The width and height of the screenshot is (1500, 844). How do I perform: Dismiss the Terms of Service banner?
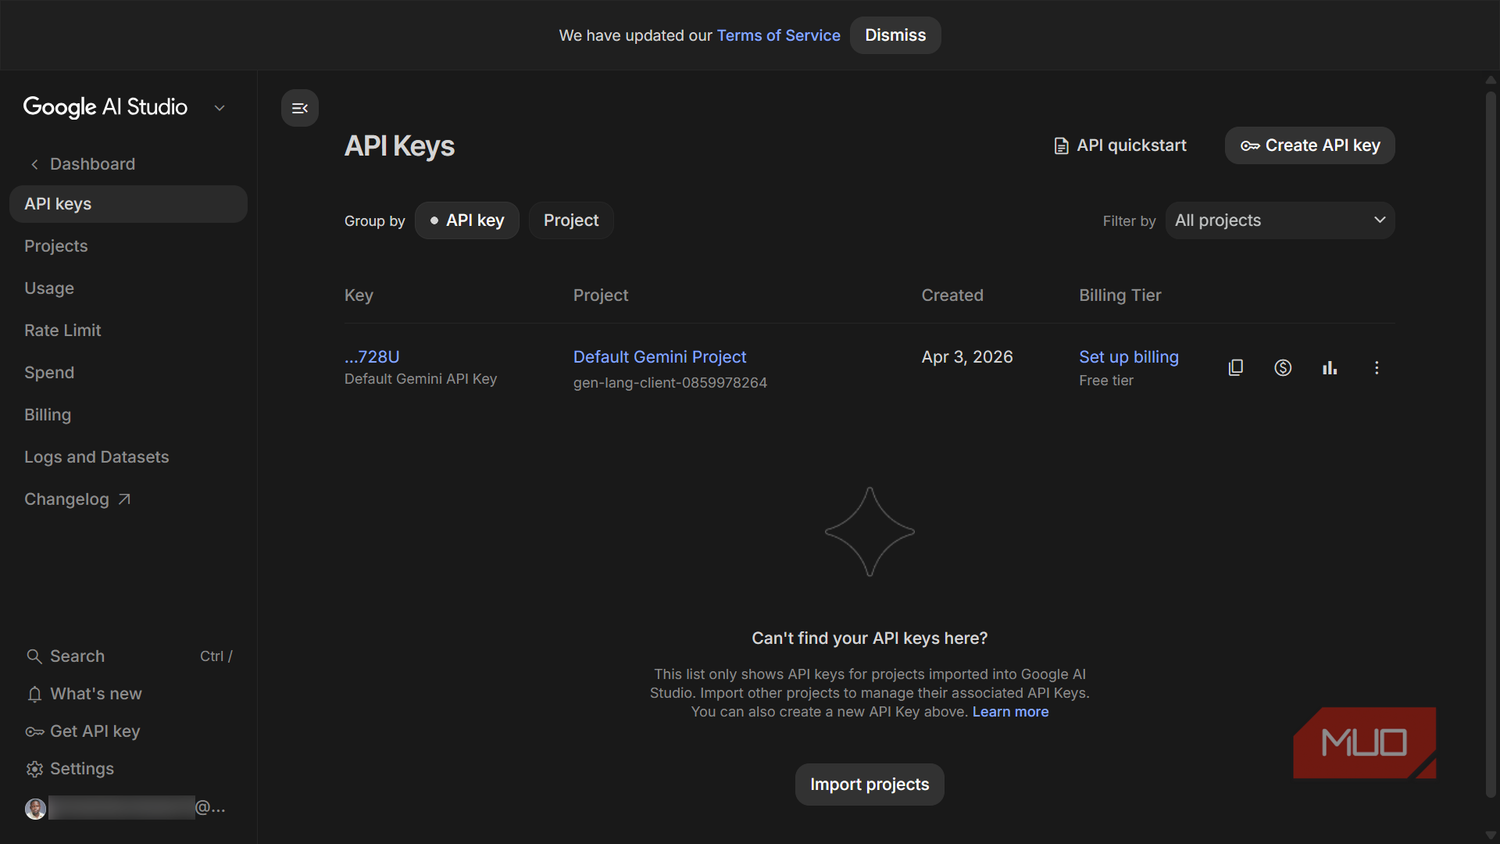coord(895,35)
